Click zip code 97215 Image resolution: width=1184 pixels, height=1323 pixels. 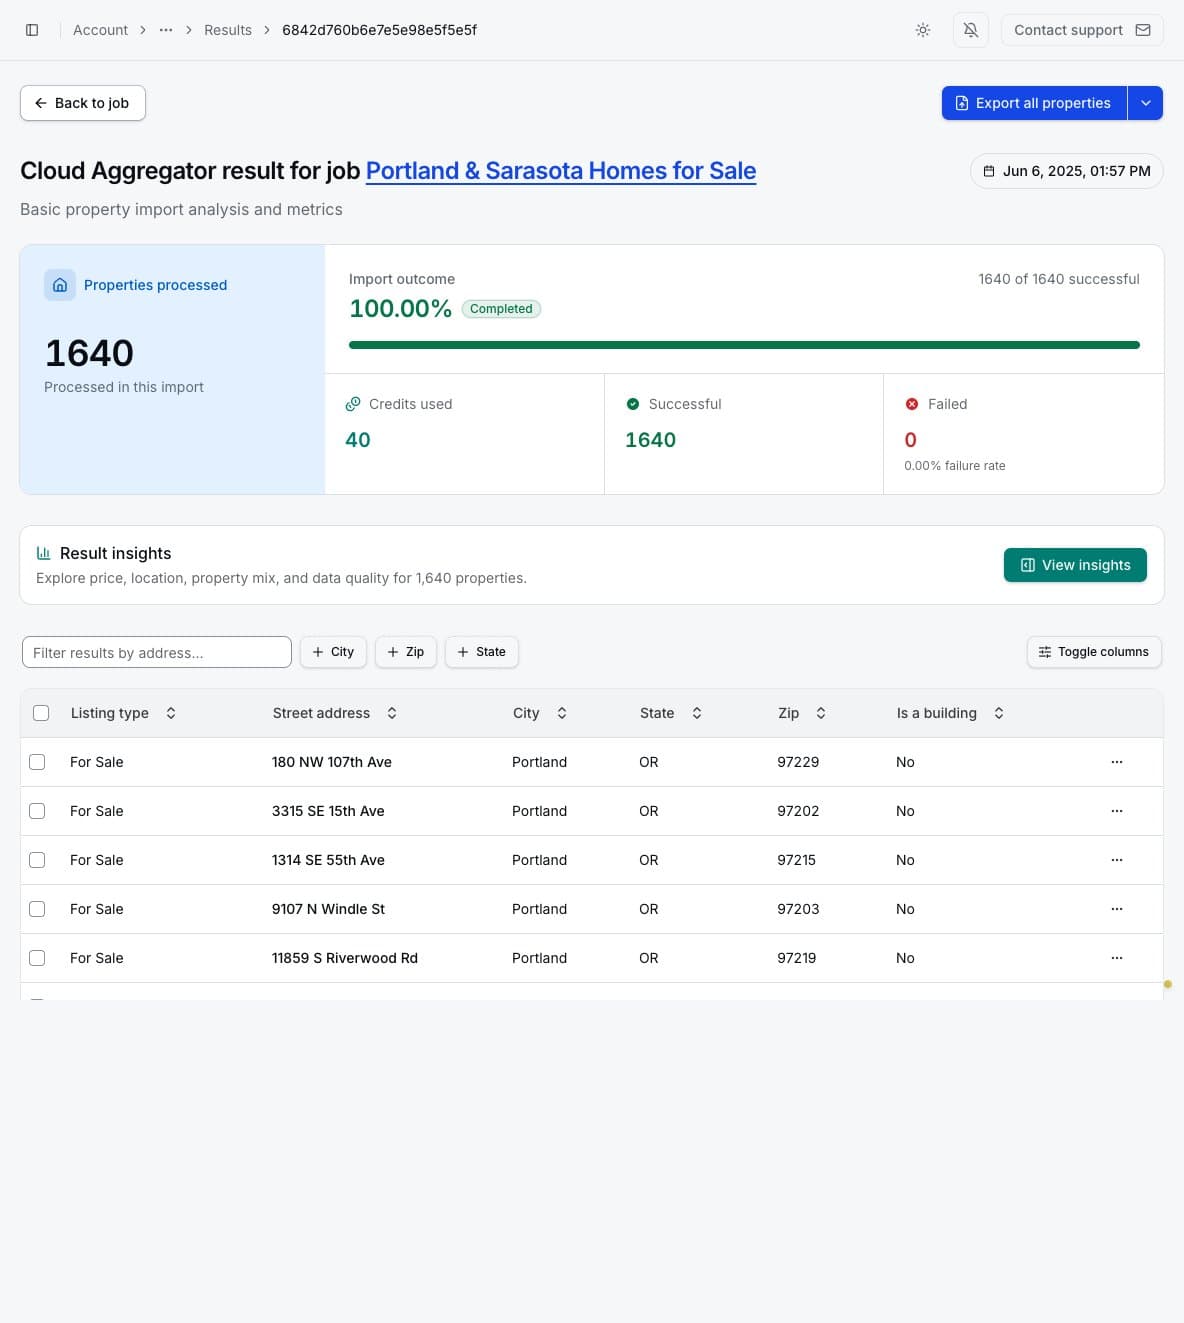point(797,860)
